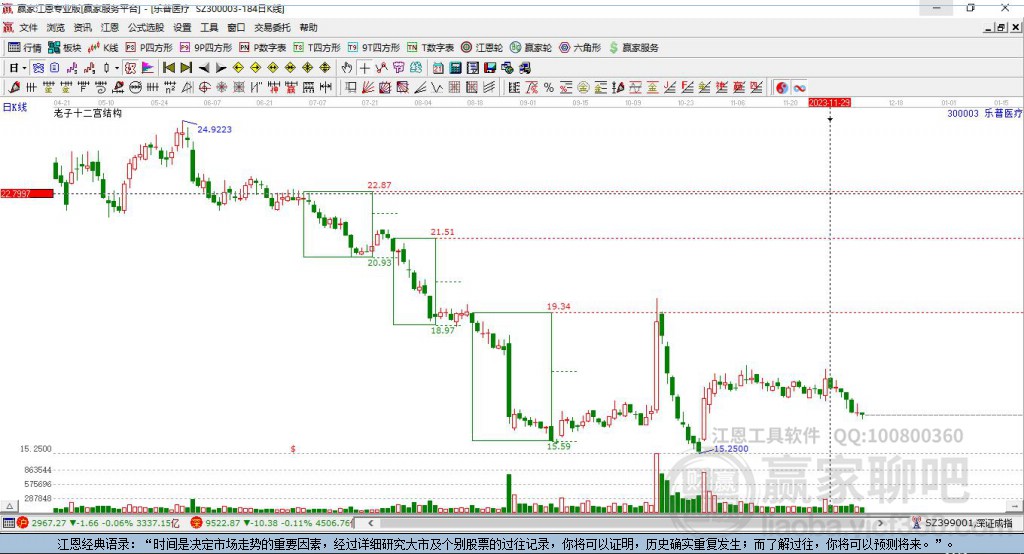Click the stock code 300003
1024x554 pixels.
pyautogui.click(x=963, y=114)
